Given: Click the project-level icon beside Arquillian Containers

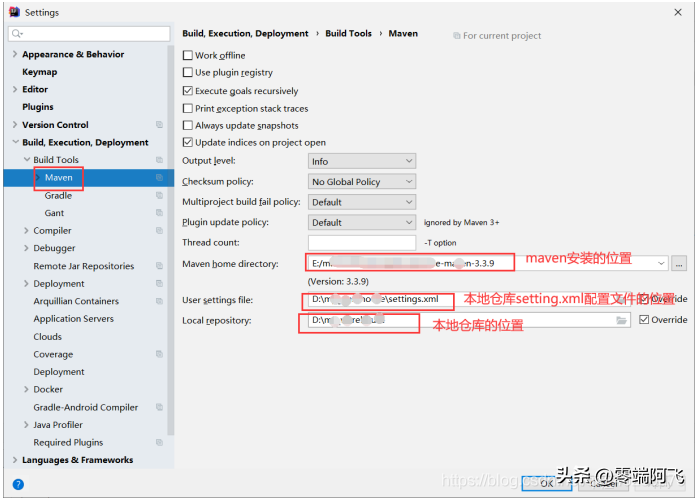Looking at the screenshot, I should click(x=159, y=301).
